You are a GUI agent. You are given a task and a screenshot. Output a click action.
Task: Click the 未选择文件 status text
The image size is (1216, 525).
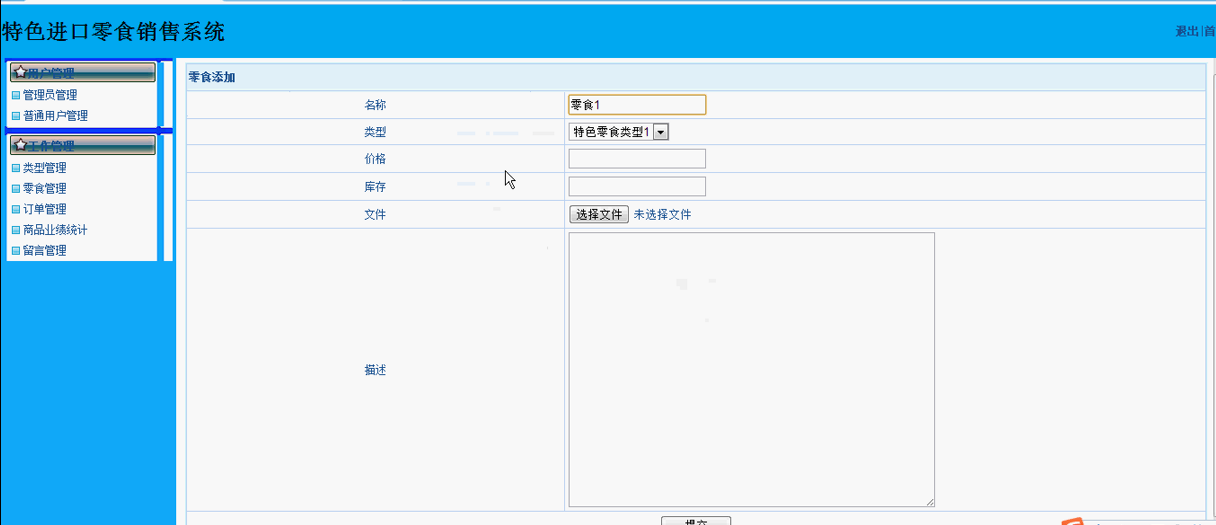(662, 215)
